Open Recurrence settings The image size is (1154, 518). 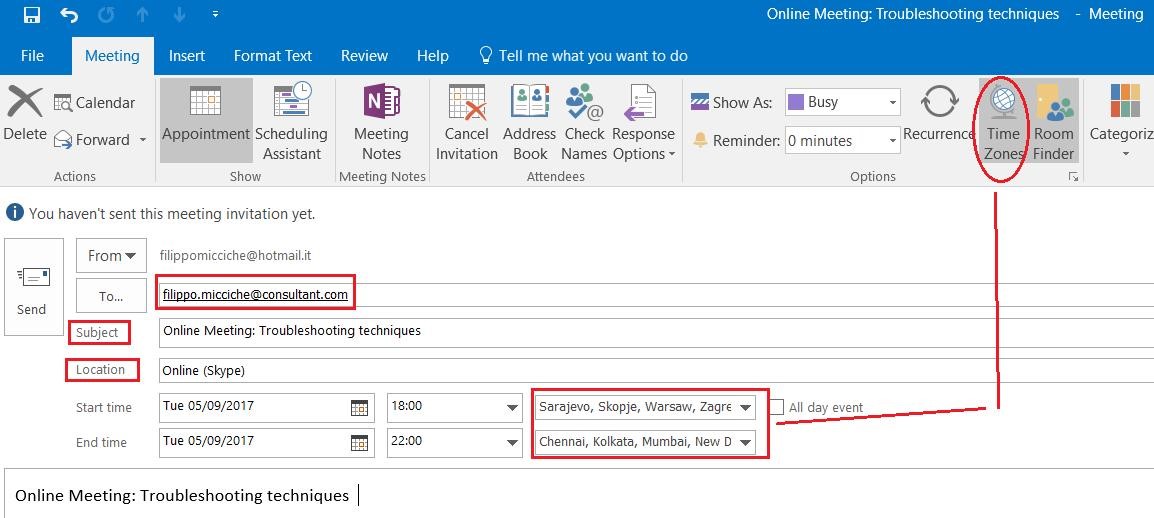(938, 114)
